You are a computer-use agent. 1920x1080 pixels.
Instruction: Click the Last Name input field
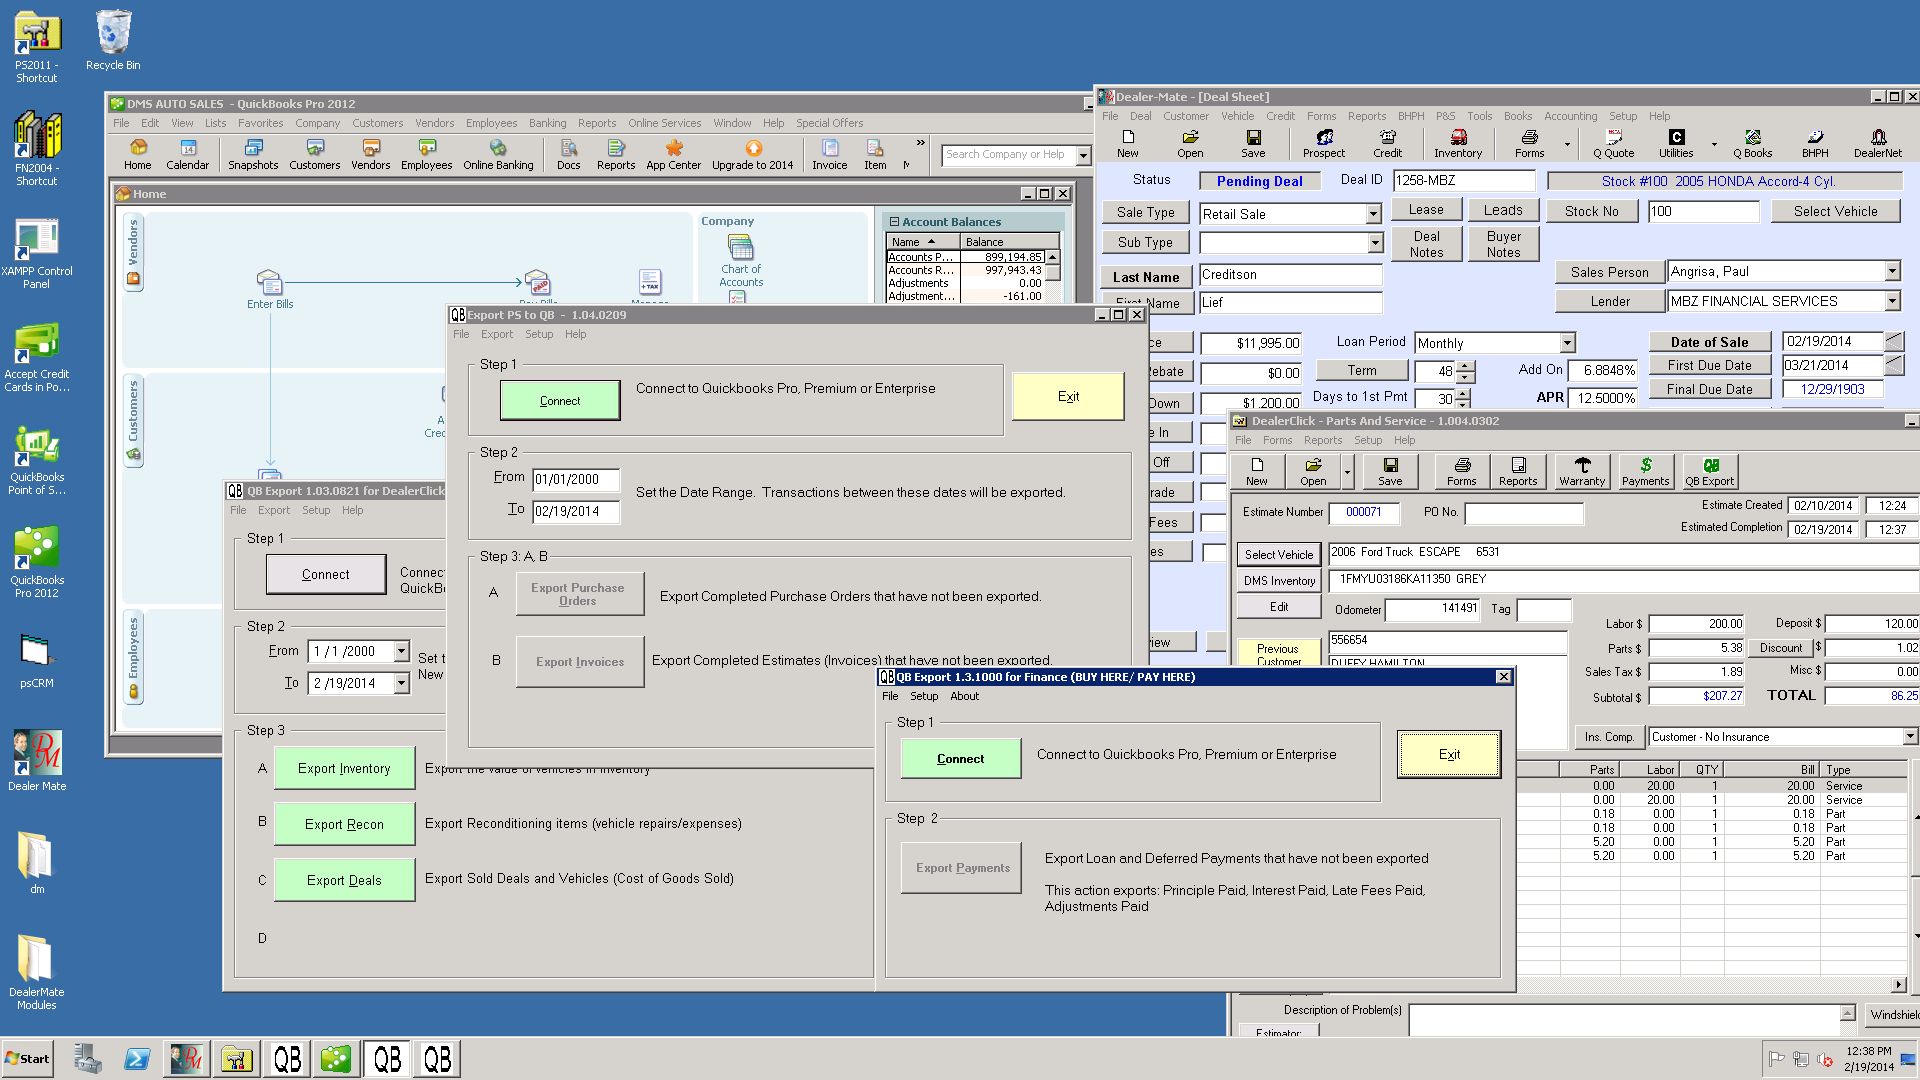click(1290, 275)
